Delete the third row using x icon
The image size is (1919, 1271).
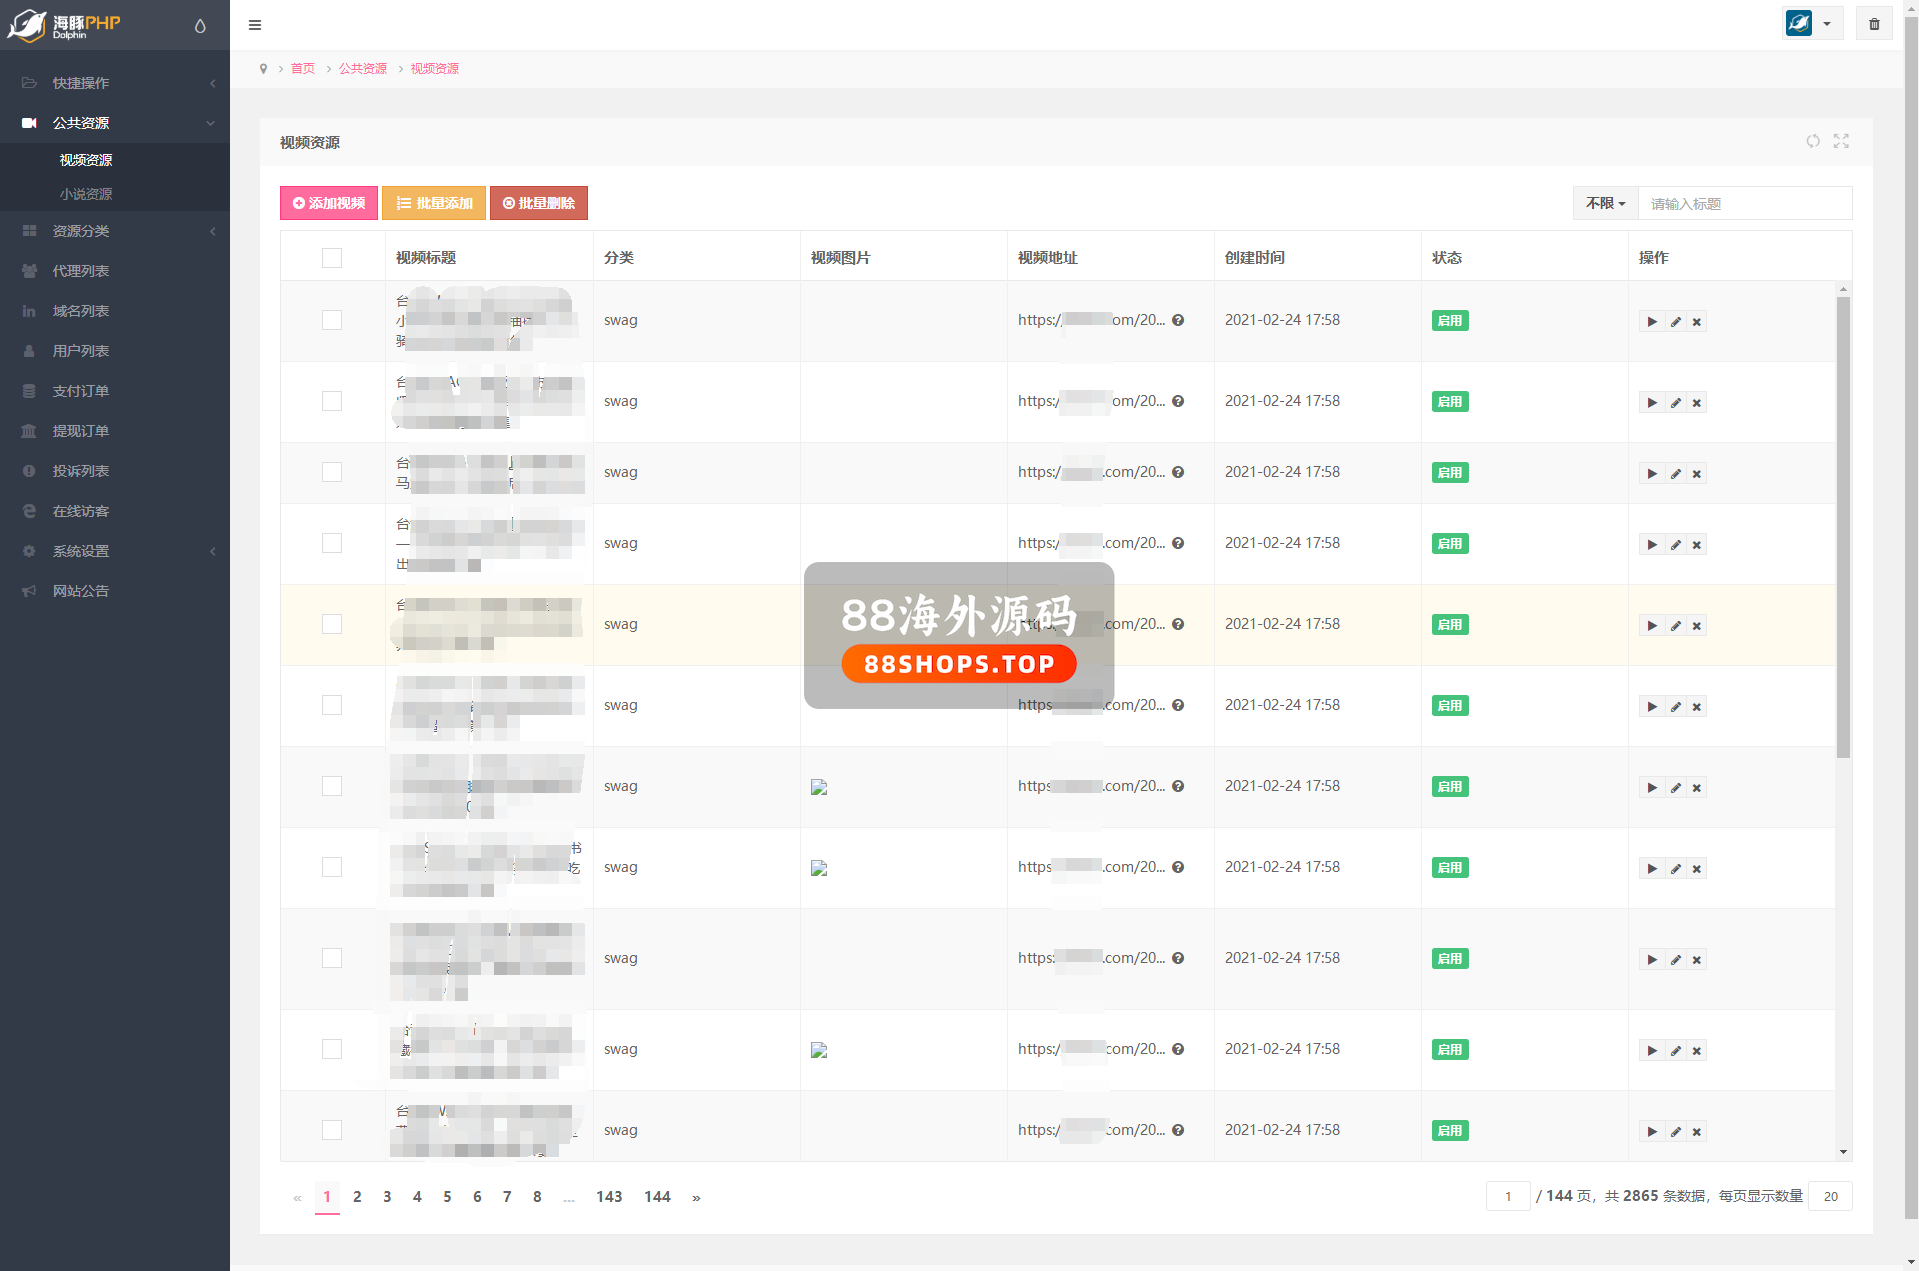(x=1697, y=474)
